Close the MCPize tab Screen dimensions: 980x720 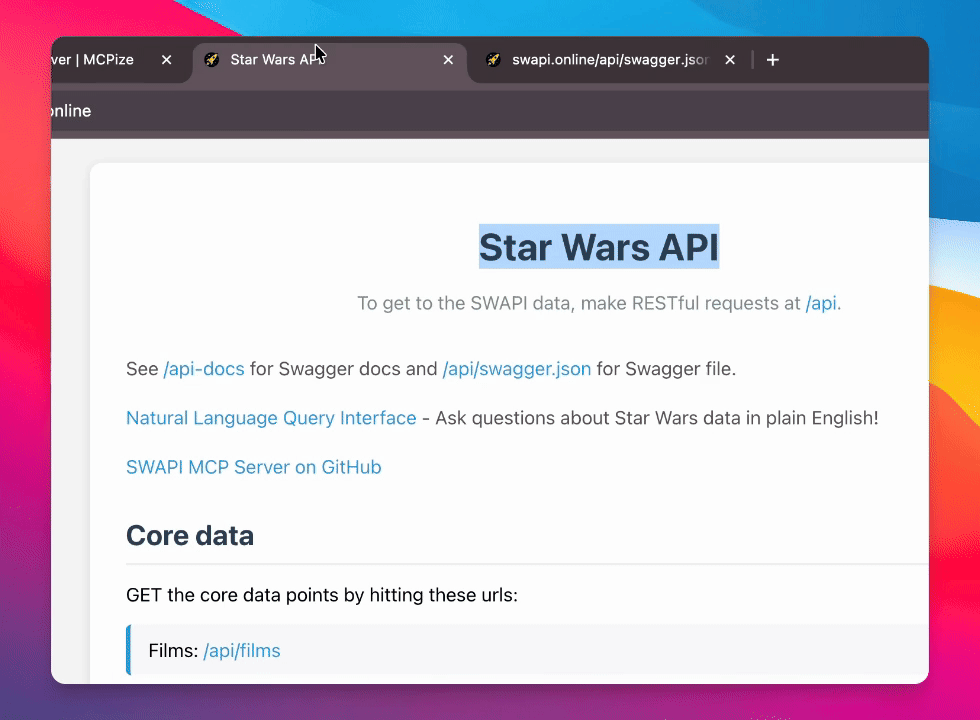(x=166, y=60)
